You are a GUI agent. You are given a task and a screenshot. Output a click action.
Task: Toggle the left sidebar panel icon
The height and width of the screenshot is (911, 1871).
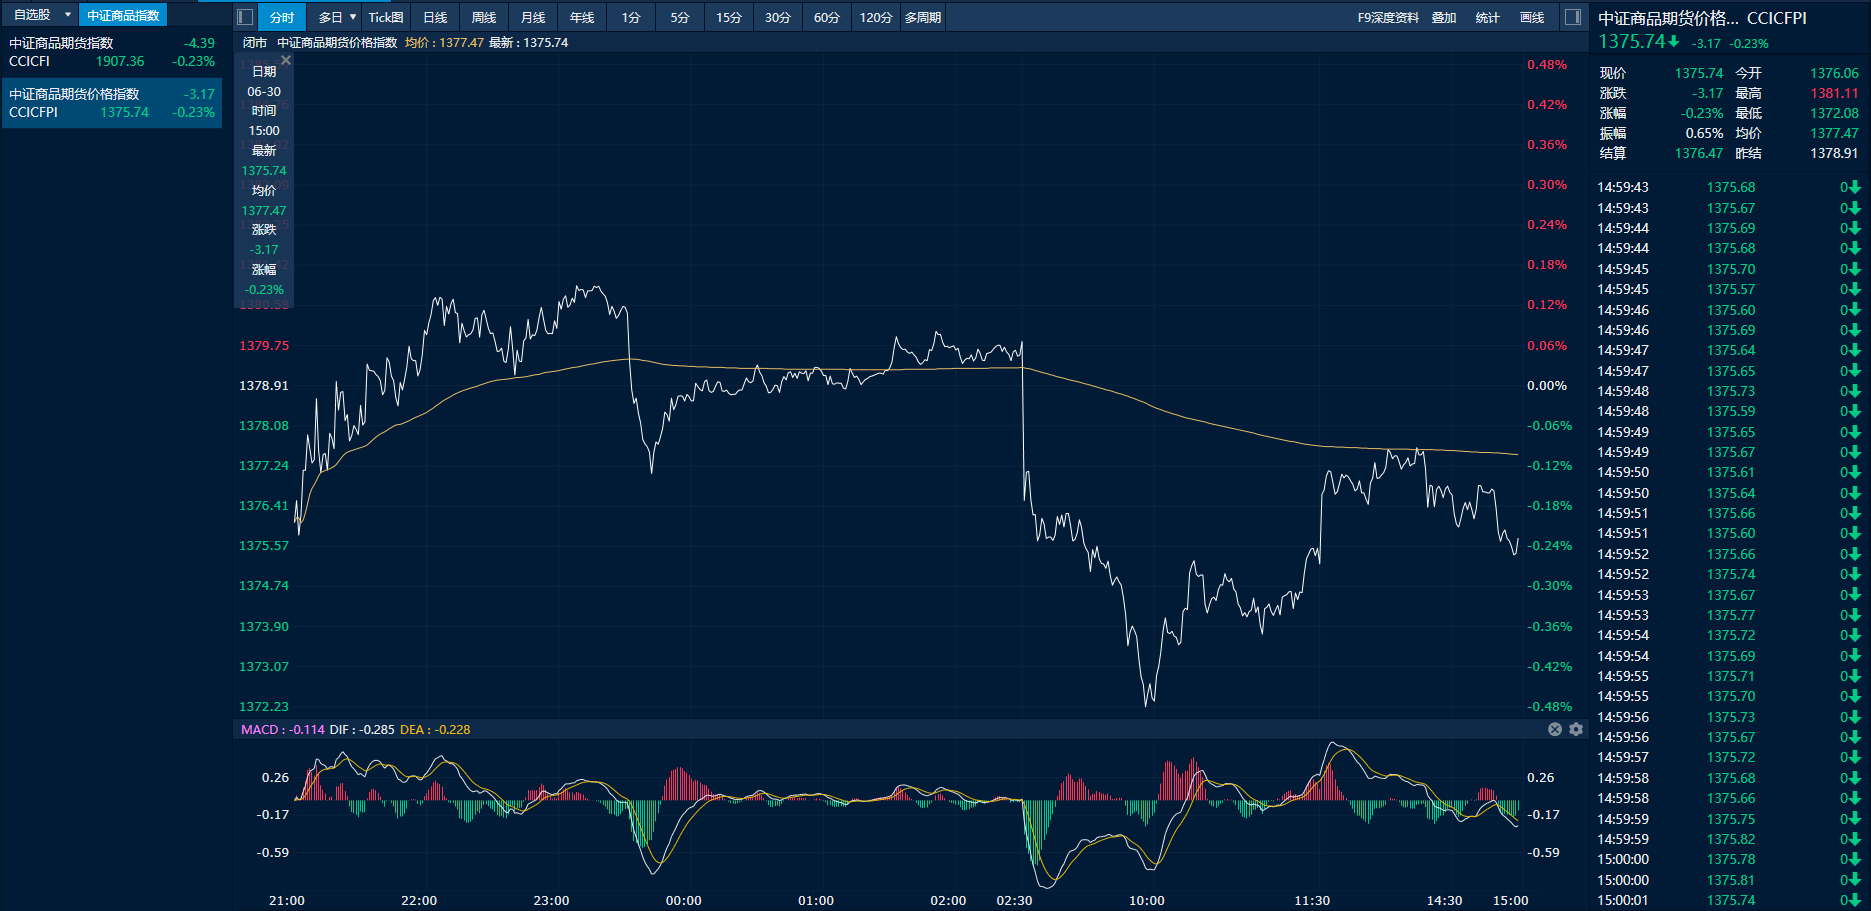(245, 17)
